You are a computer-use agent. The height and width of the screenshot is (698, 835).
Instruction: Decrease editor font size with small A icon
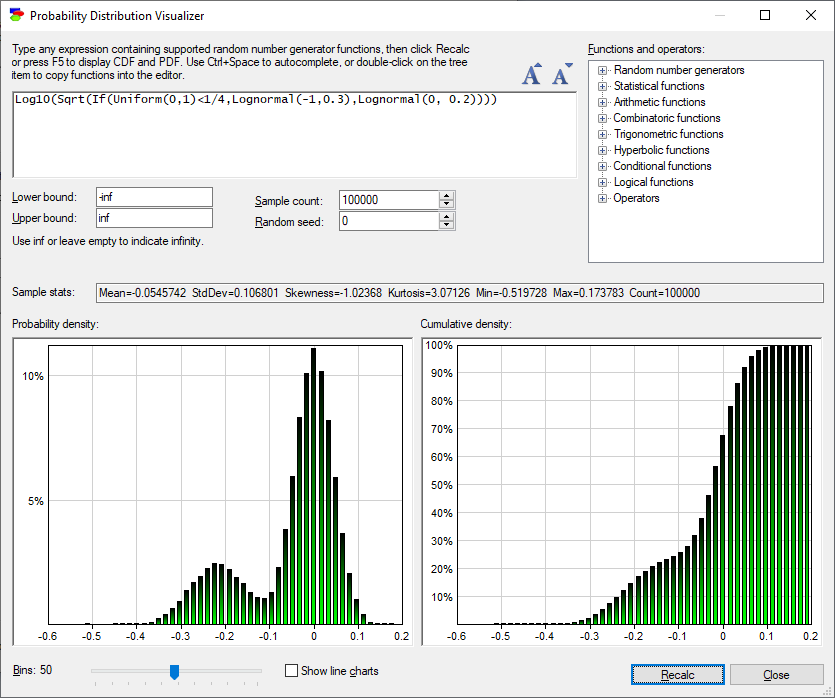click(562, 74)
